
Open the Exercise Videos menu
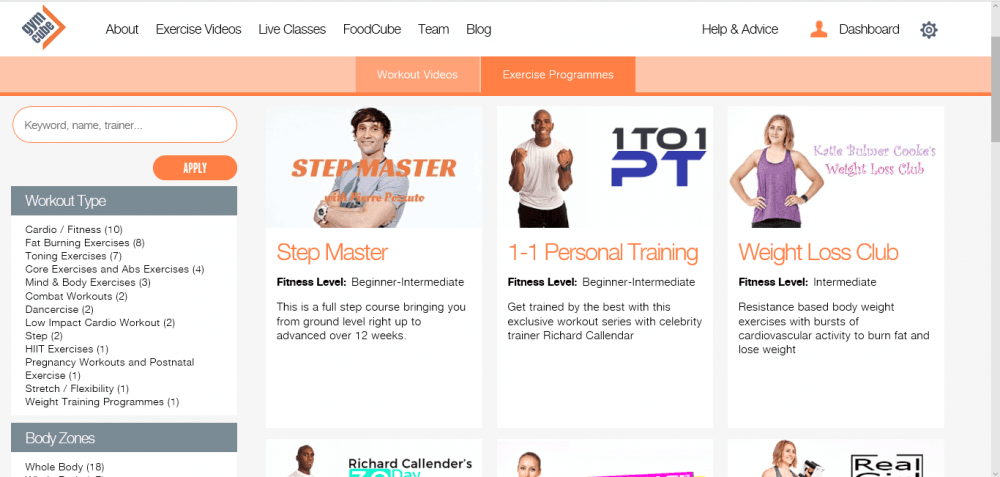click(x=198, y=29)
